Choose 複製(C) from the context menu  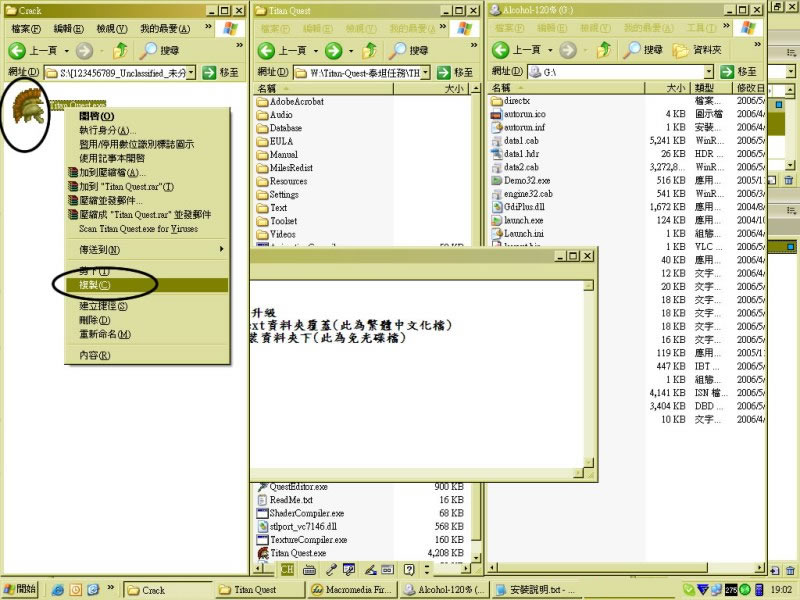147,285
